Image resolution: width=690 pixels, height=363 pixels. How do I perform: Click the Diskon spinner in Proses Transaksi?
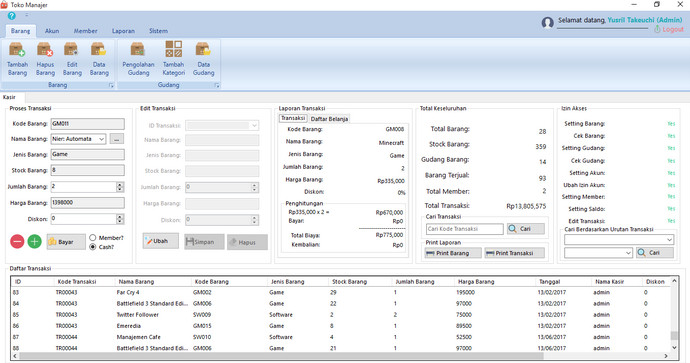(x=120, y=219)
